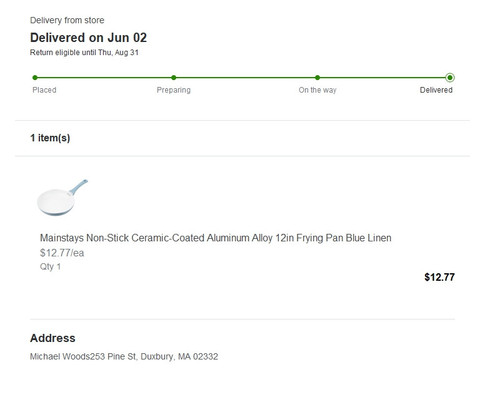Image resolution: width=500 pixels, height=404 pixels.
Task: Select the Preparing progress step dot
Action: pos(174,78)
